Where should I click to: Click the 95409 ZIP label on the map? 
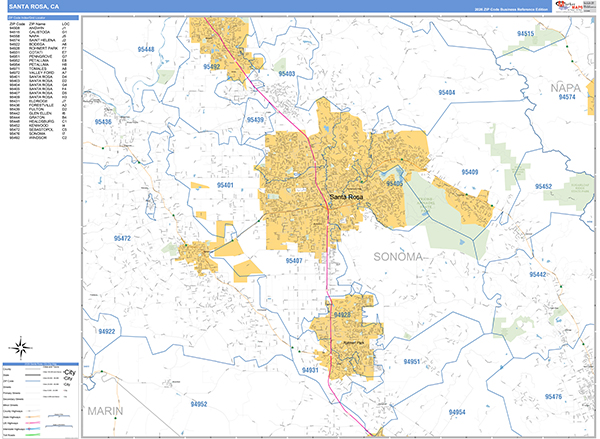click(470, 172)
